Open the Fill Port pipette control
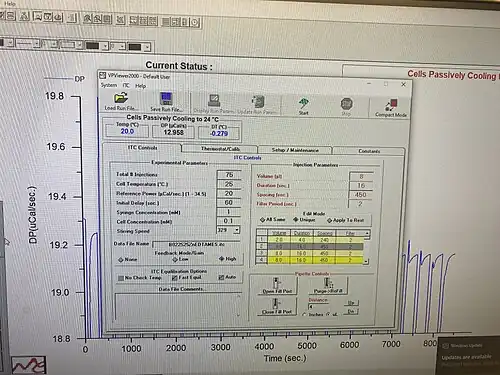Image resolution: width=500 pixels, height=375 pixels. pyautogui.click(x=277, y=286)
